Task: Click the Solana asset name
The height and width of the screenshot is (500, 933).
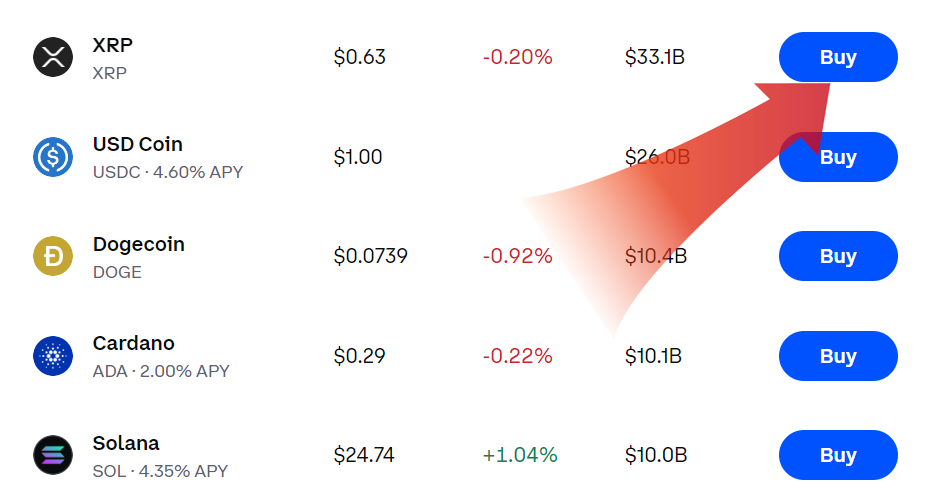Action: pyautogui.click(x=126, y=443)
